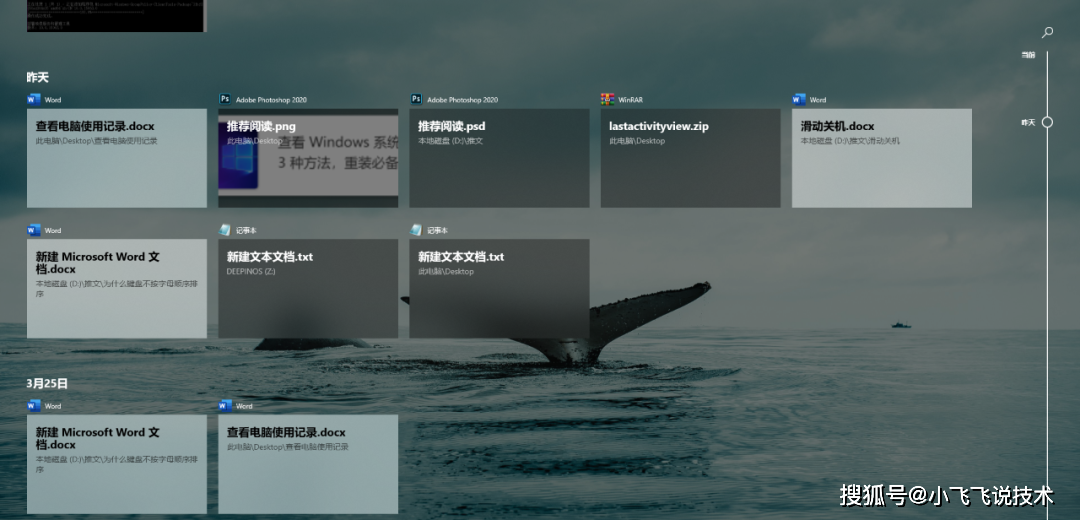This screenshot has width=1080, height=520.
Task: Click 记事本 label above the DEEPINOS text file
Action: 246,231
